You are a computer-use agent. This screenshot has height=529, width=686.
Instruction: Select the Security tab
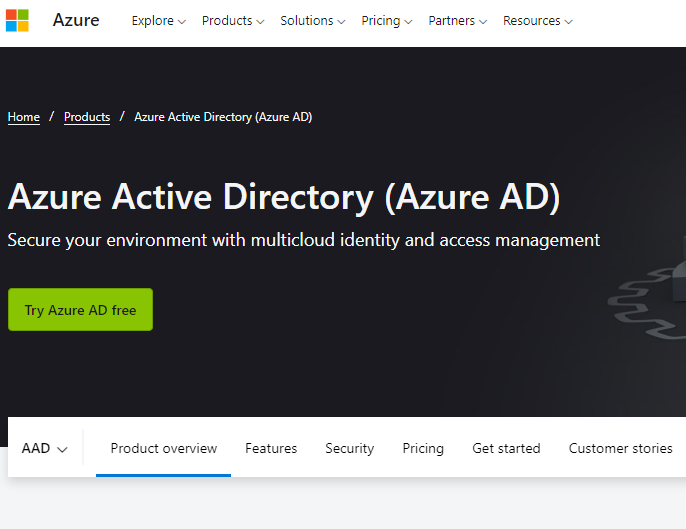pos(349,449)
